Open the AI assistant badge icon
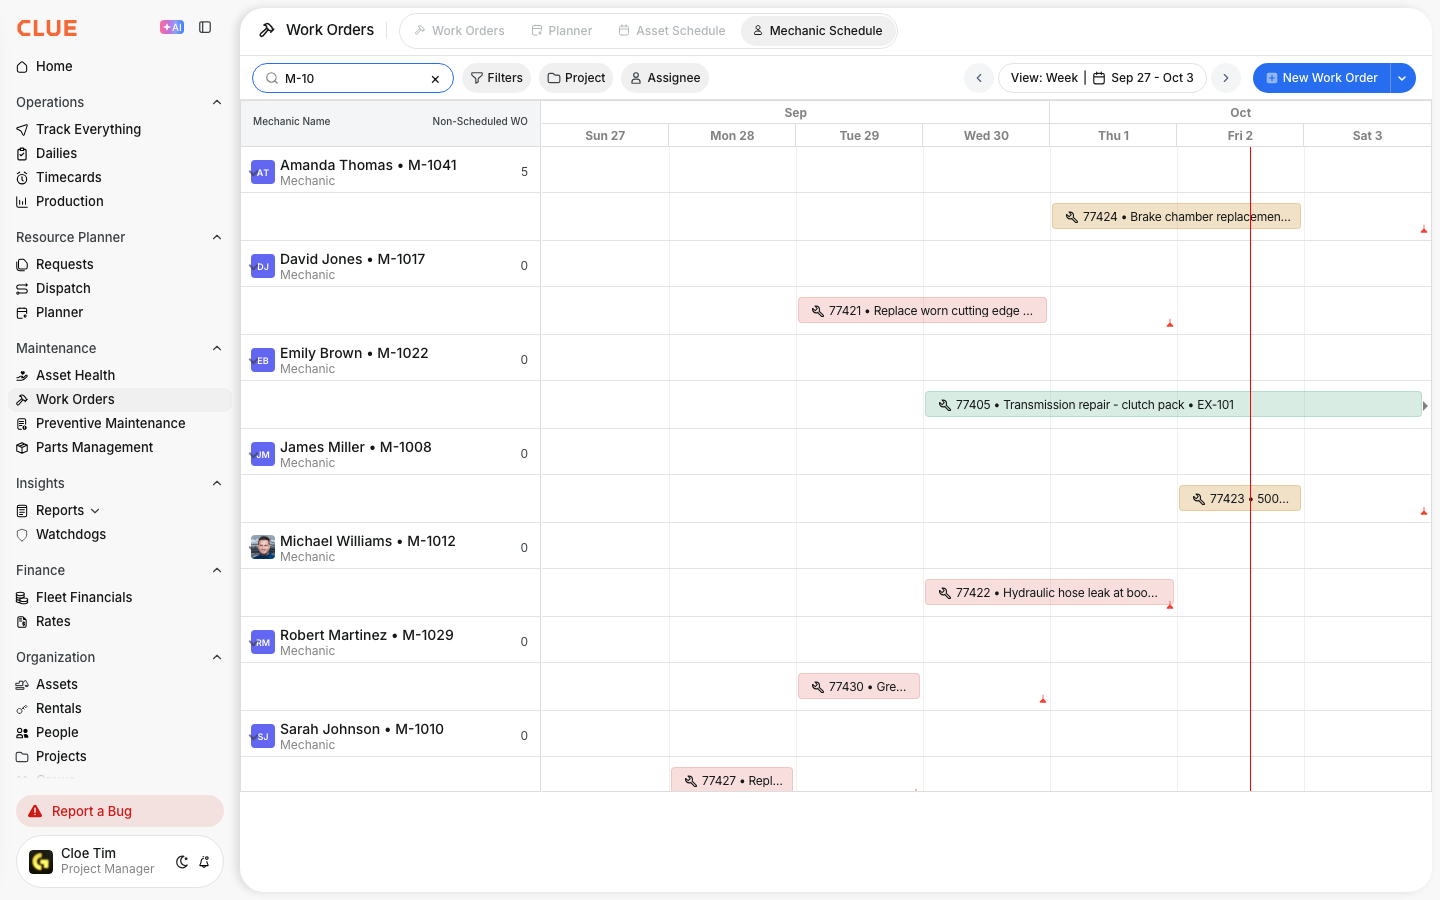Image resolution: width=1440 pixels, height=900 pixels. pos(172,27)
